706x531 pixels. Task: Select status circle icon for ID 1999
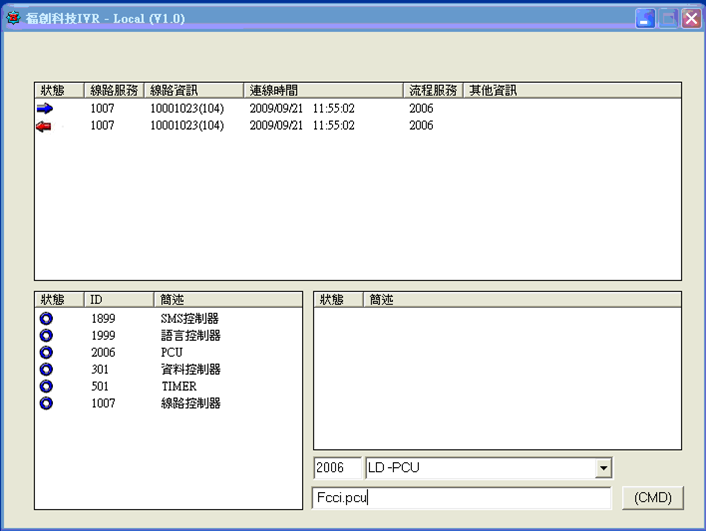(46, 336)
